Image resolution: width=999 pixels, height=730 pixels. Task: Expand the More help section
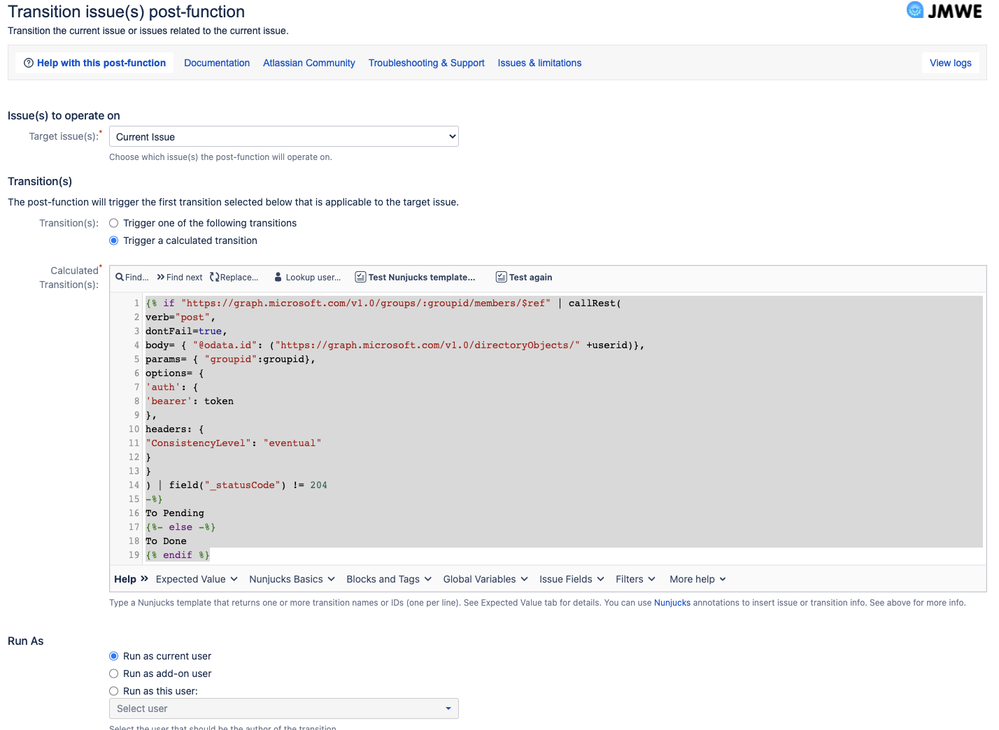(698, 579)
